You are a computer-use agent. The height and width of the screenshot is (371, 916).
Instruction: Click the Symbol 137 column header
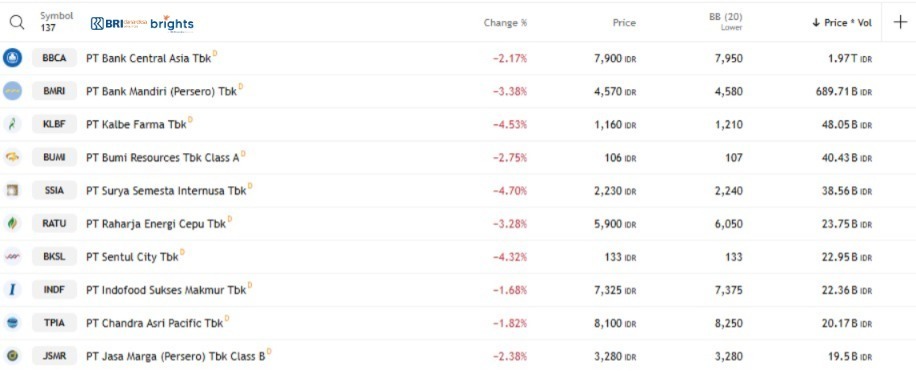[x=57, y=22]
